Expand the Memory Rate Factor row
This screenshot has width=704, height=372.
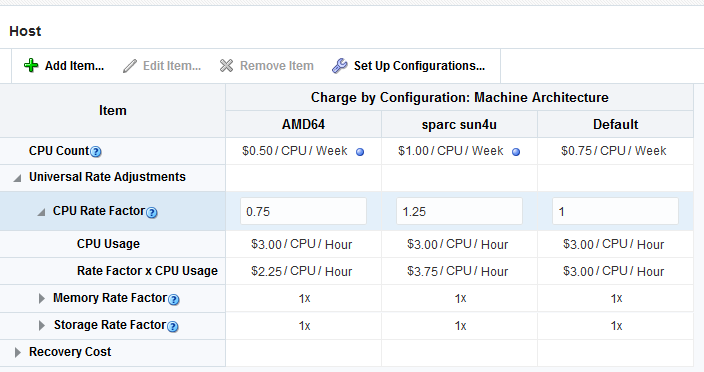click(41, 298)
